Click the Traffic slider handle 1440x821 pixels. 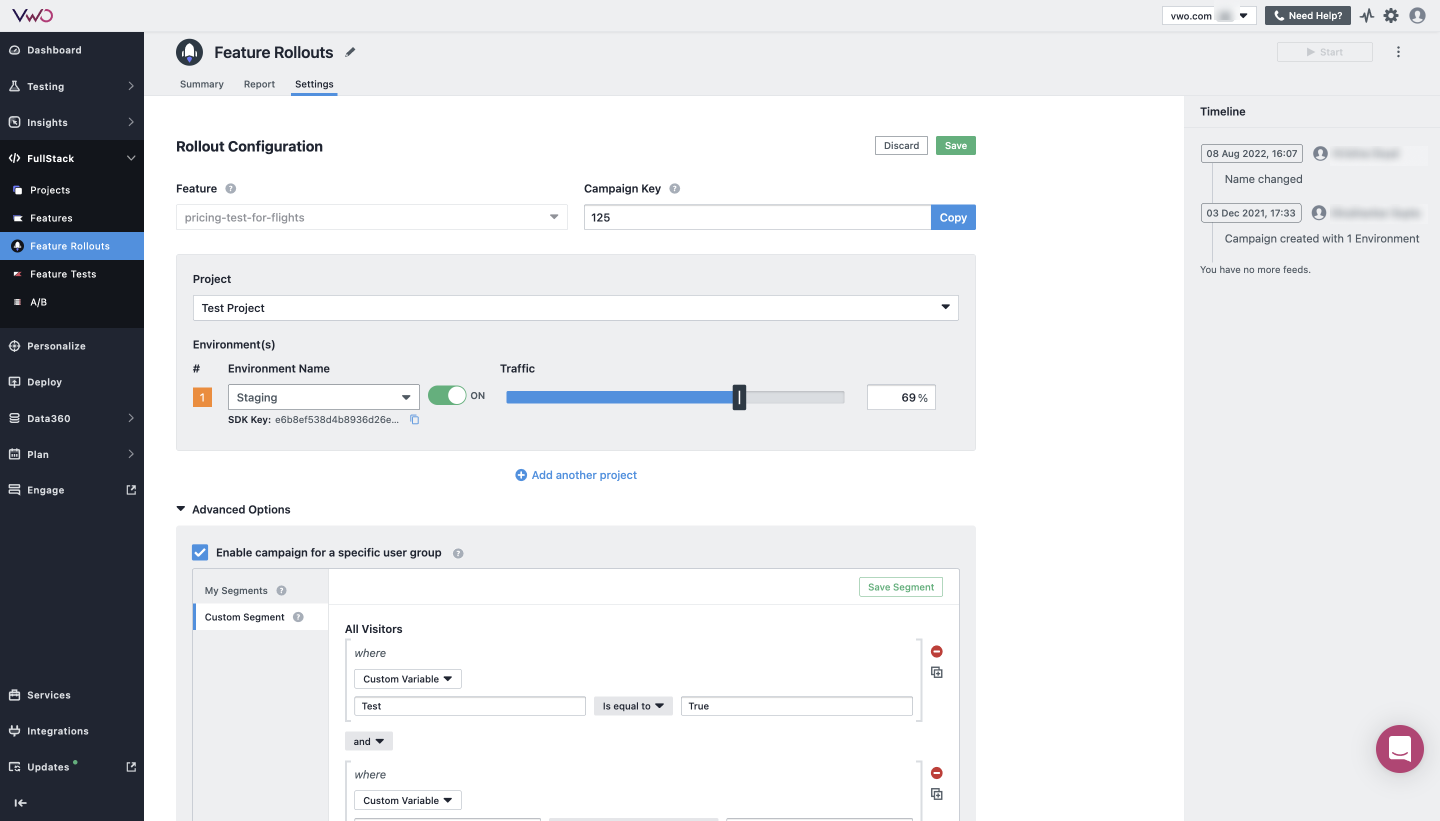[739, 396]
